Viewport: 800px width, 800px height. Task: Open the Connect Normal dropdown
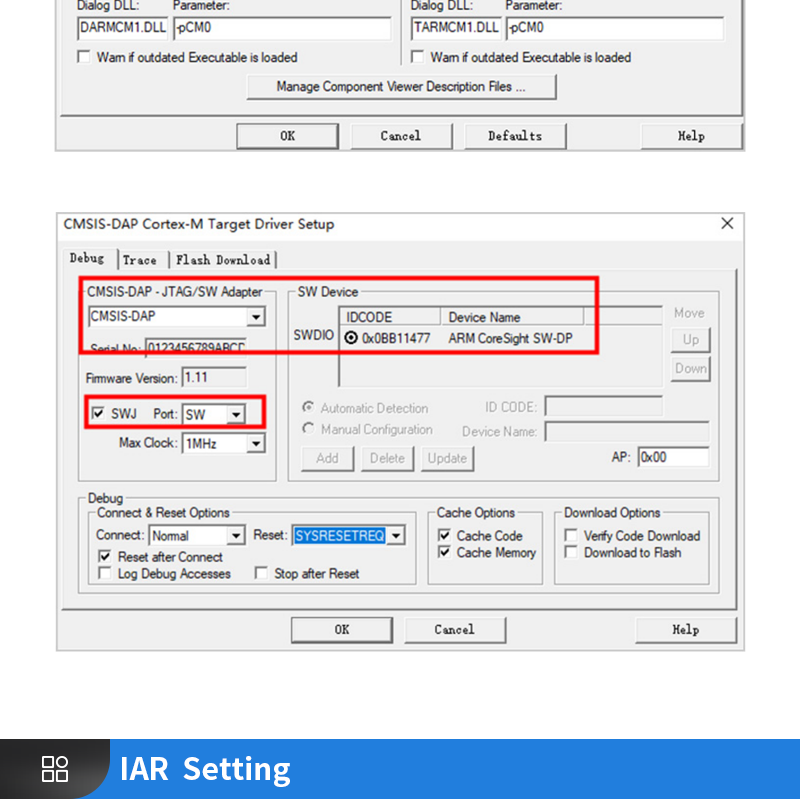(x=235, y=536)
